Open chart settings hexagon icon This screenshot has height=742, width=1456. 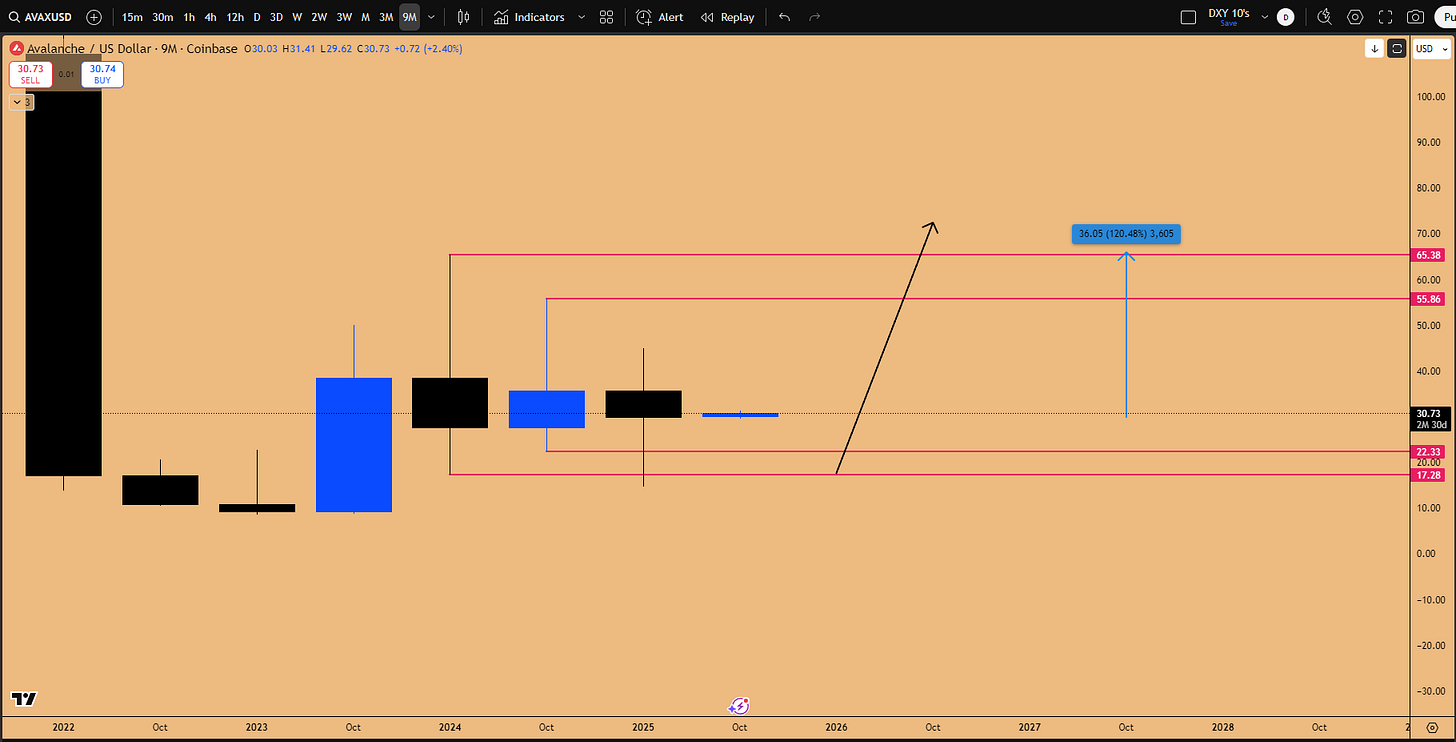click(1355, 17)
